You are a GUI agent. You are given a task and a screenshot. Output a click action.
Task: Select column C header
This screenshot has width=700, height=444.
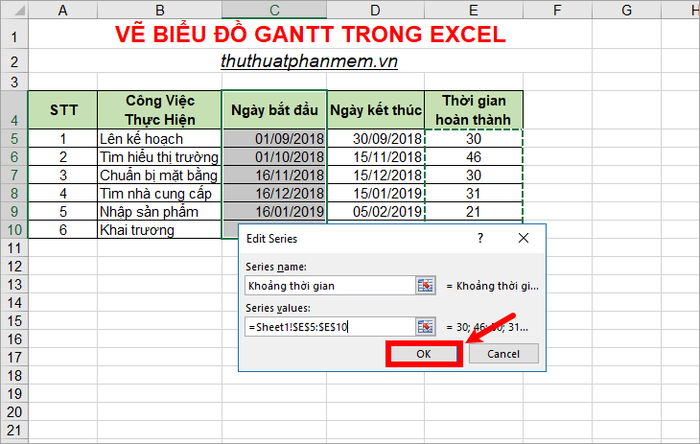tap(274, 9)
